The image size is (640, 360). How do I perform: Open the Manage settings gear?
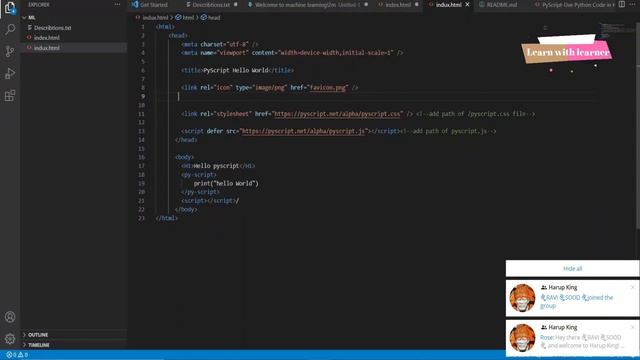[10, 338]
